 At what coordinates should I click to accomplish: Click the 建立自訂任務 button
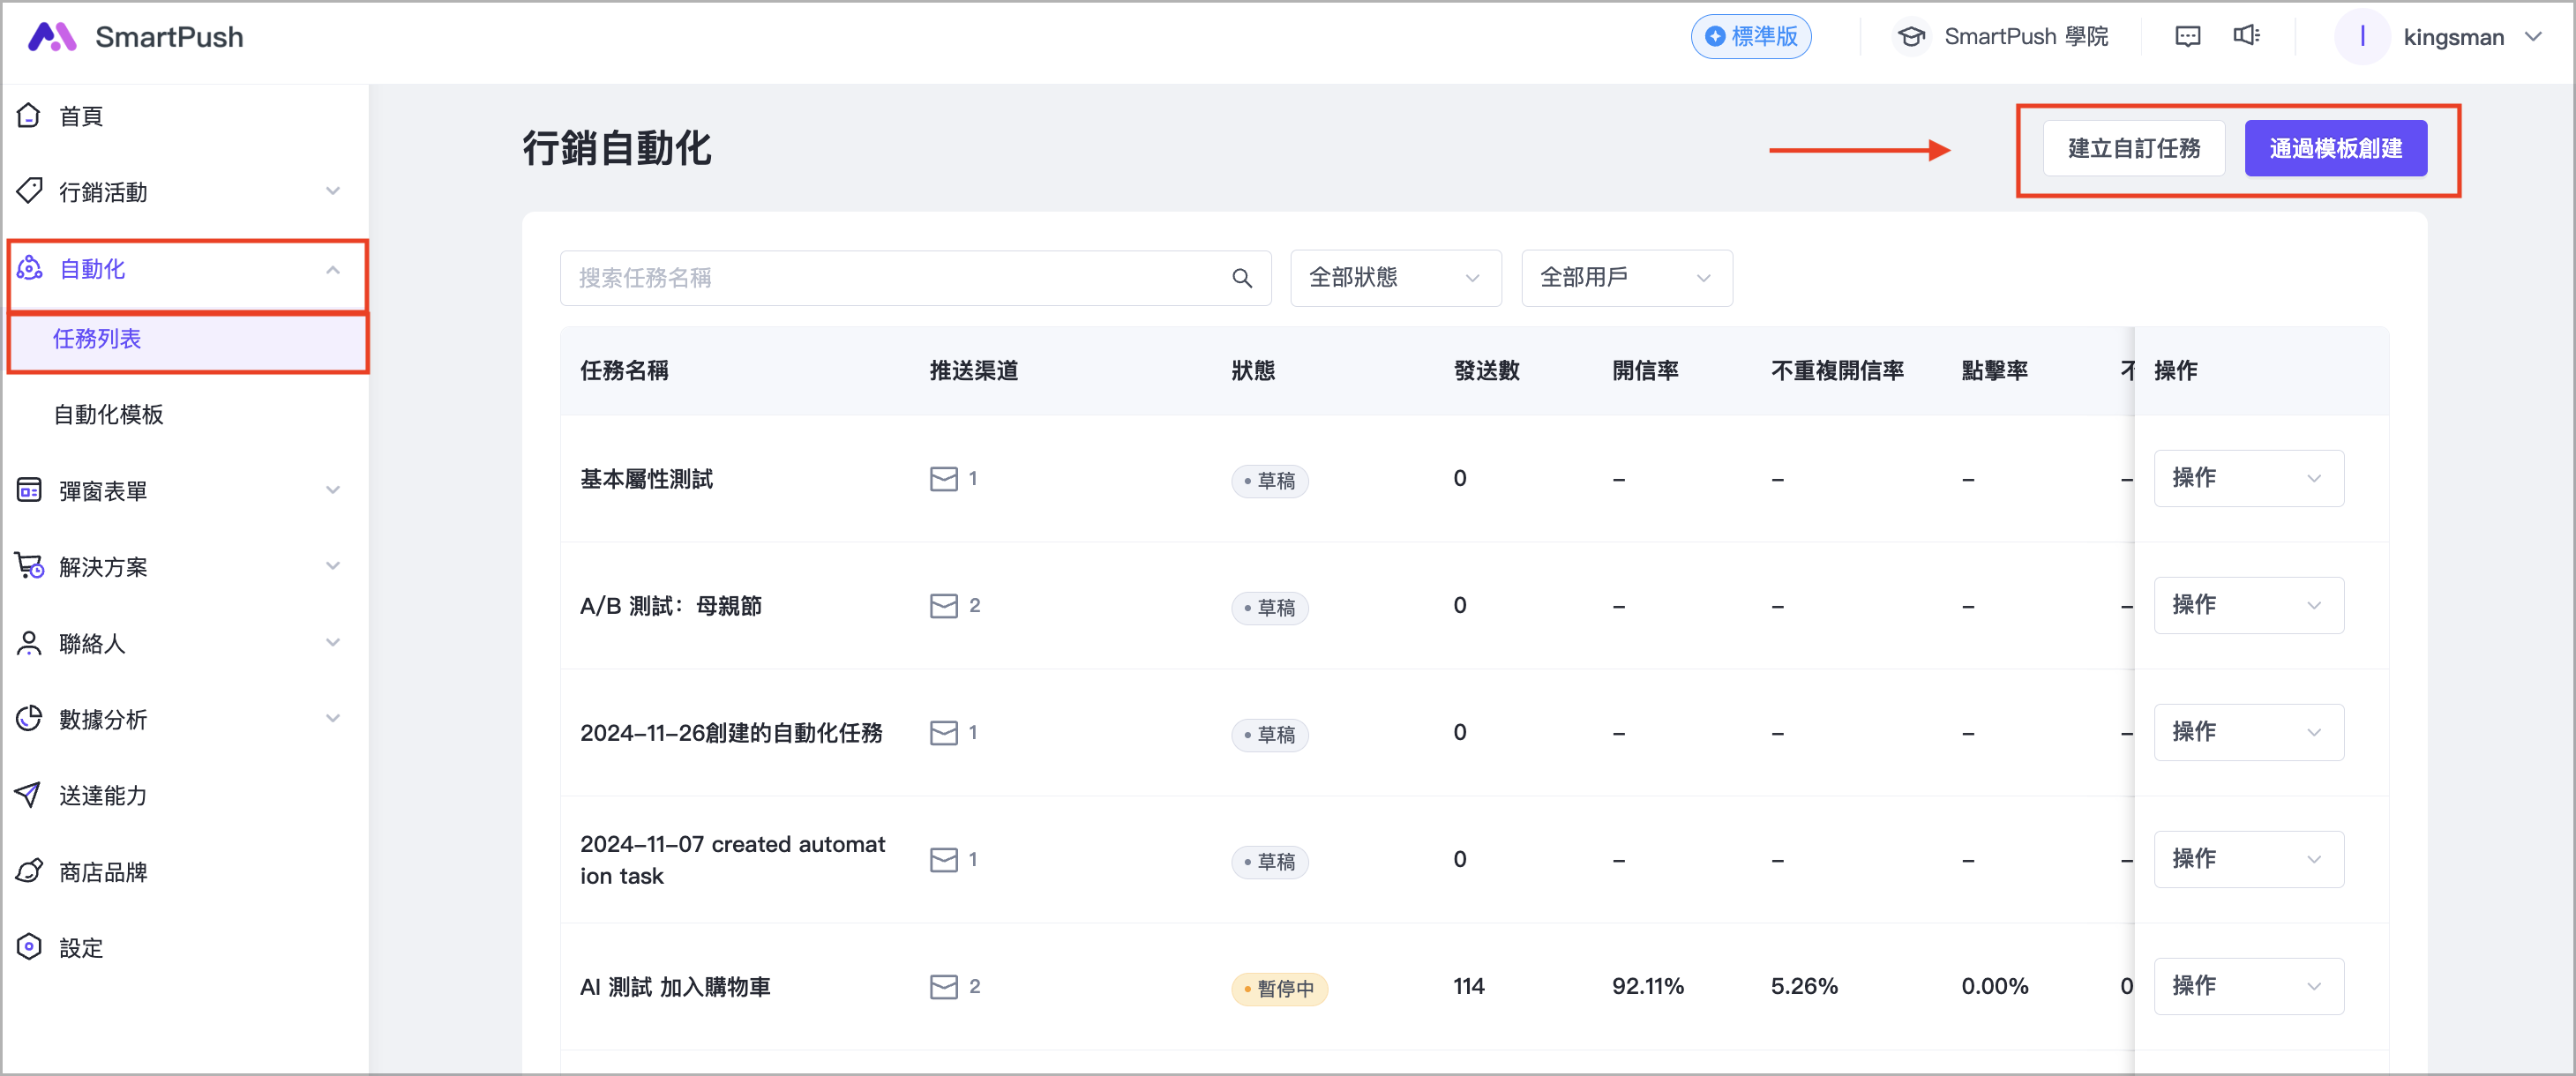(2133, 149)
